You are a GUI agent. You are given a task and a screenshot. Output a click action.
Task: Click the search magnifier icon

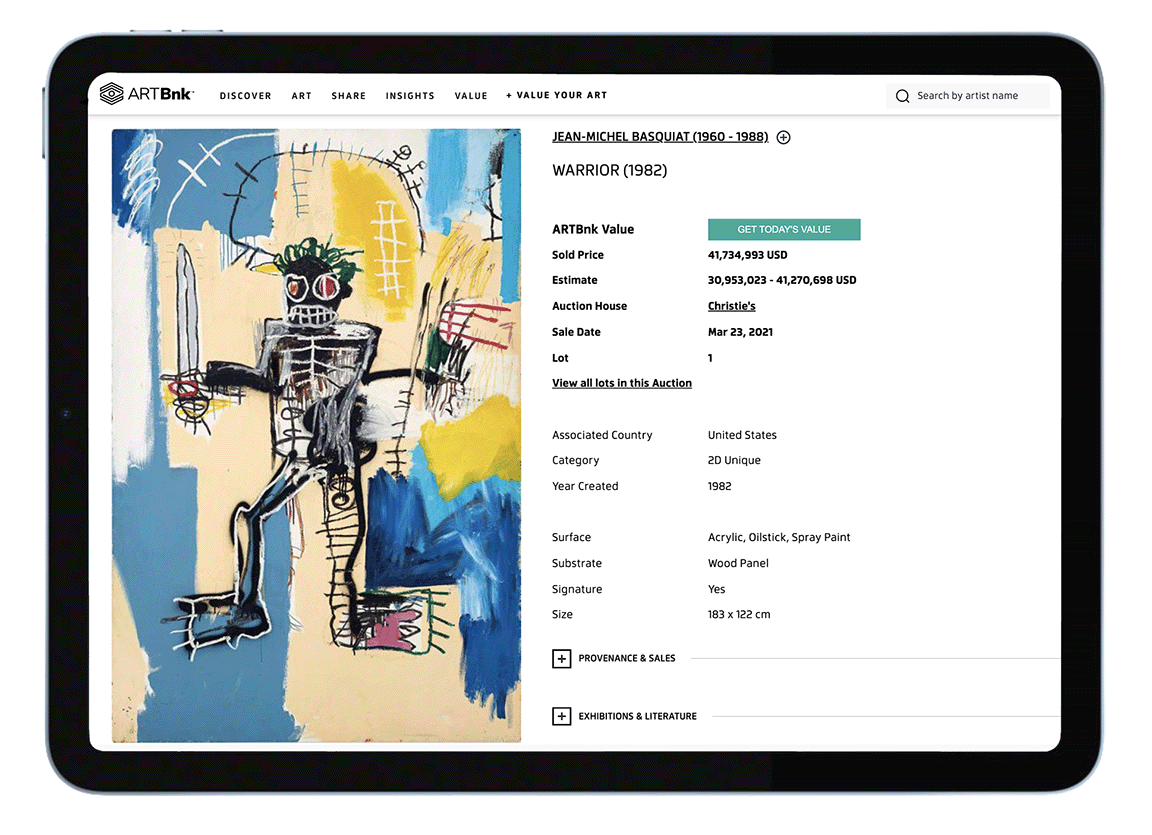tap(902, 96)
